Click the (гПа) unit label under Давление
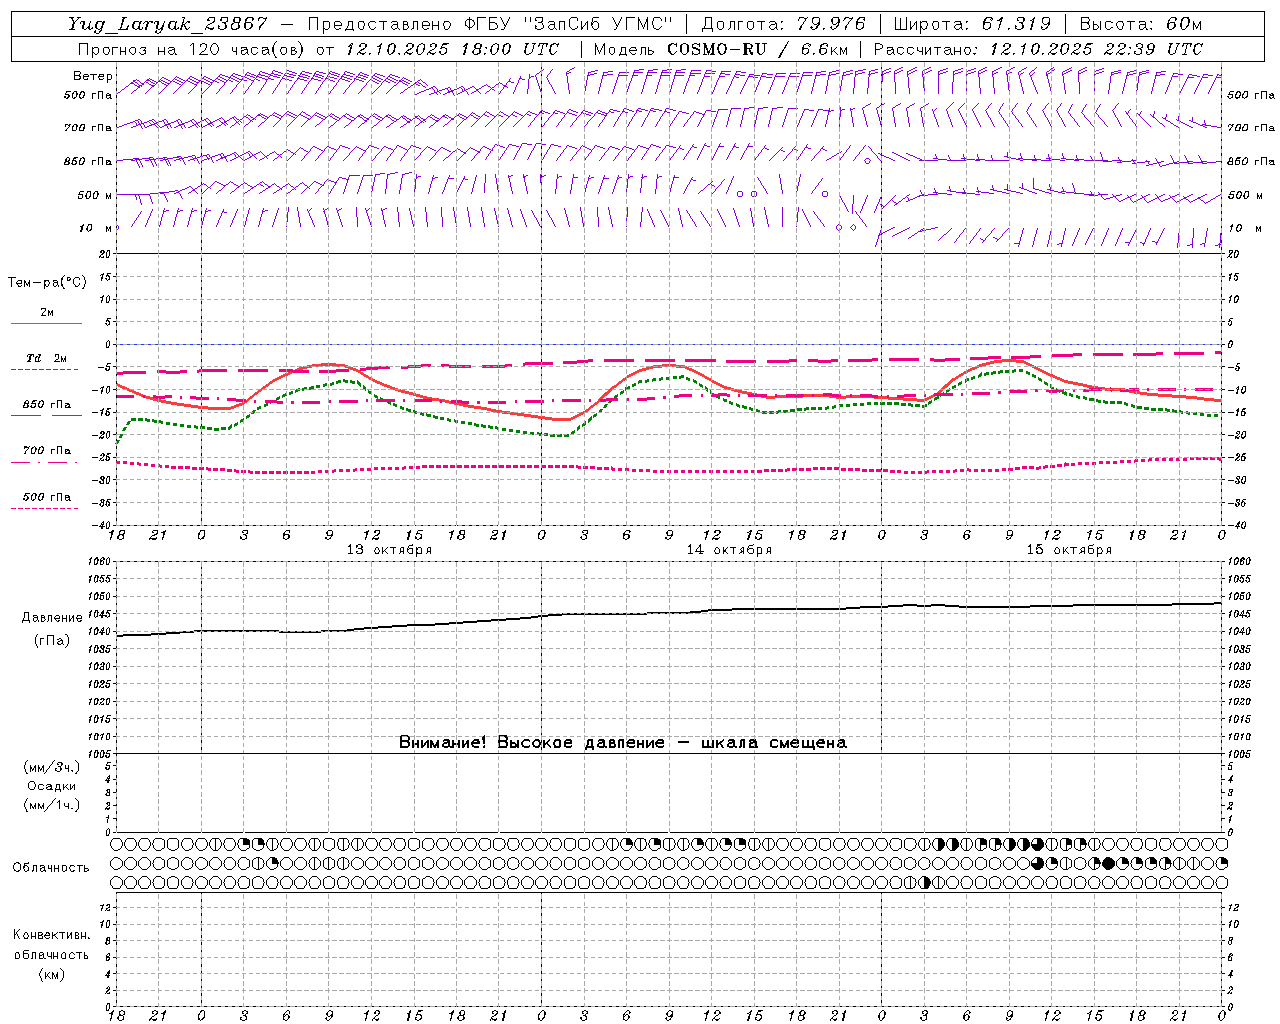Screen dimensions: 1280x1024 point(52,640)
